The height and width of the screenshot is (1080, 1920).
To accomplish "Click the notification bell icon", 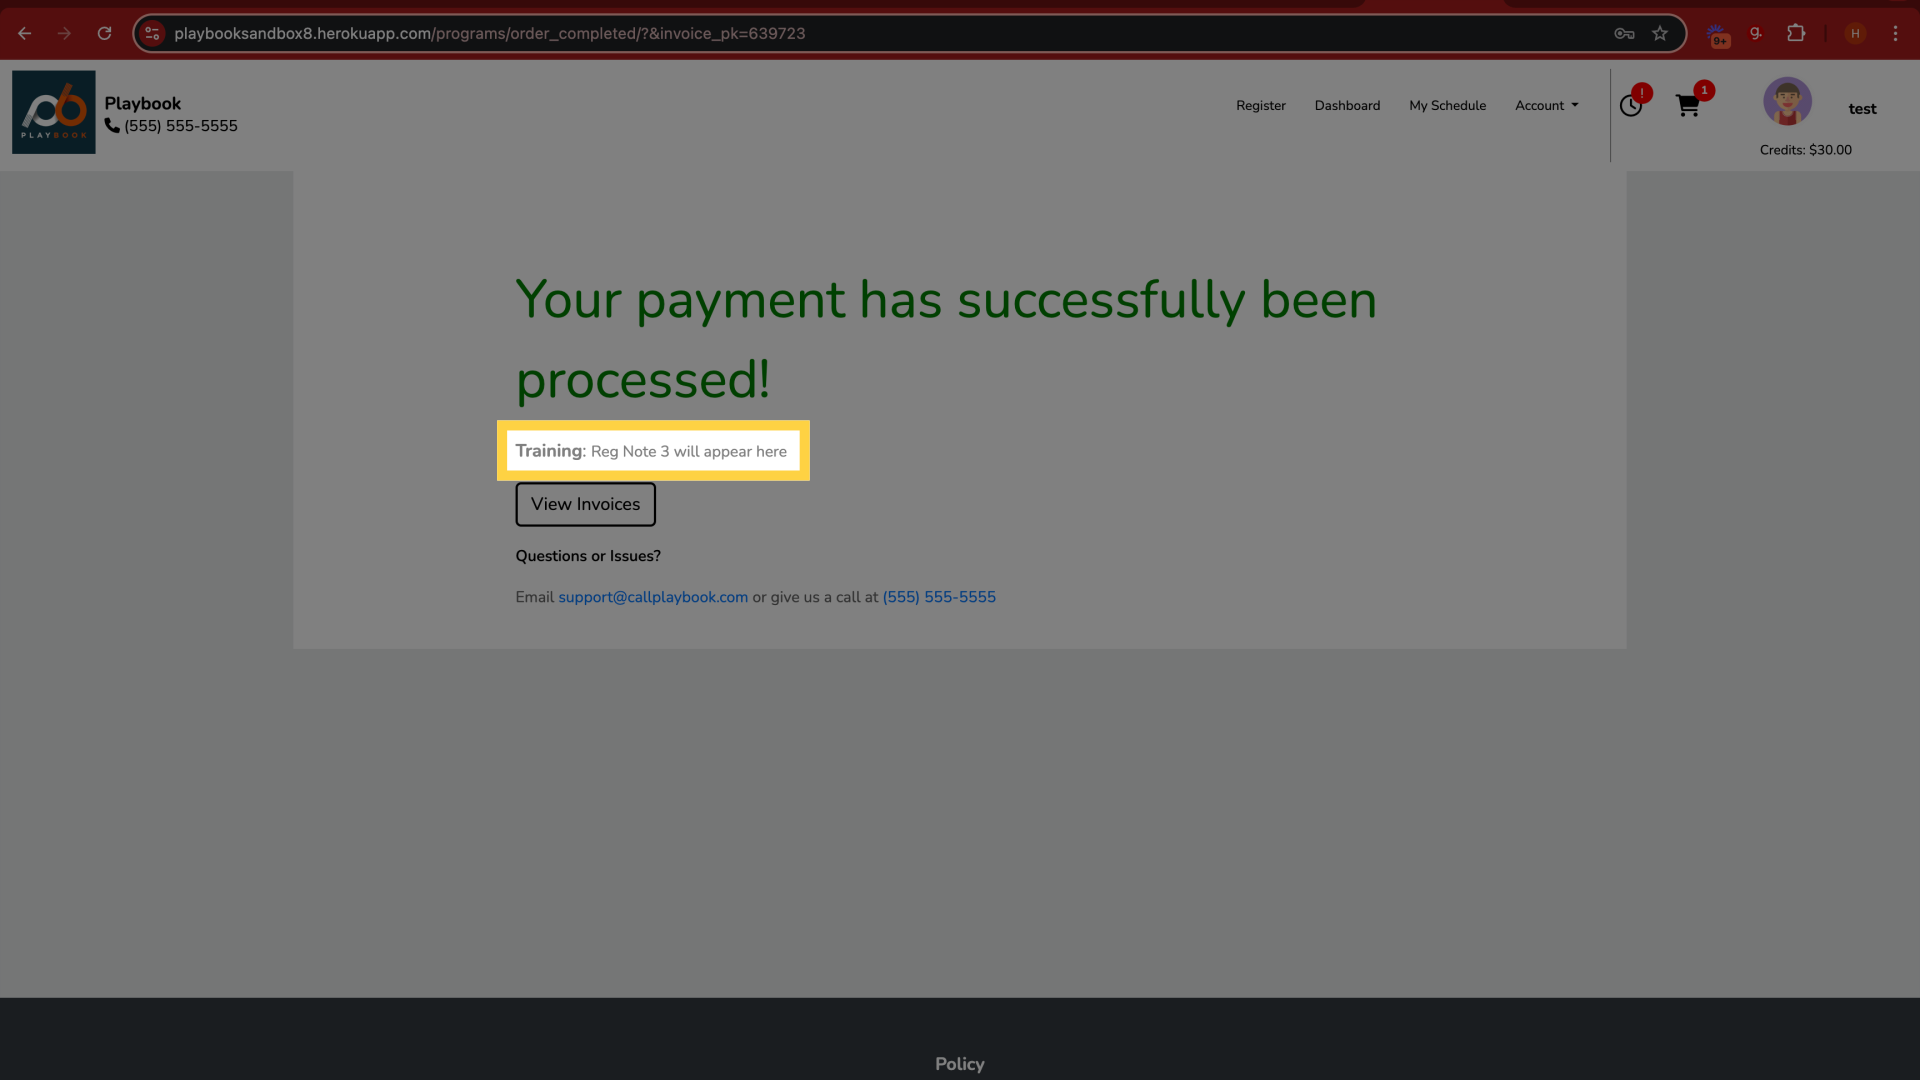I will tap(1631, 105).
